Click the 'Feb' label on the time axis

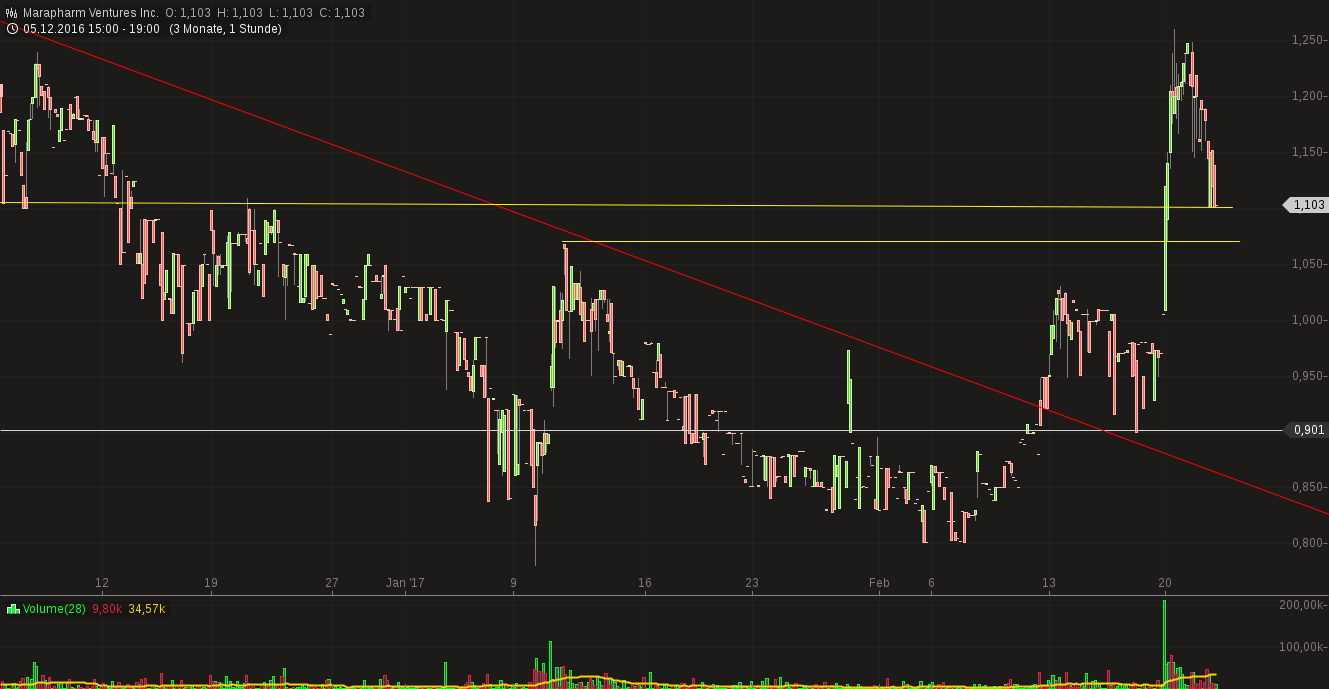[879, 582]
